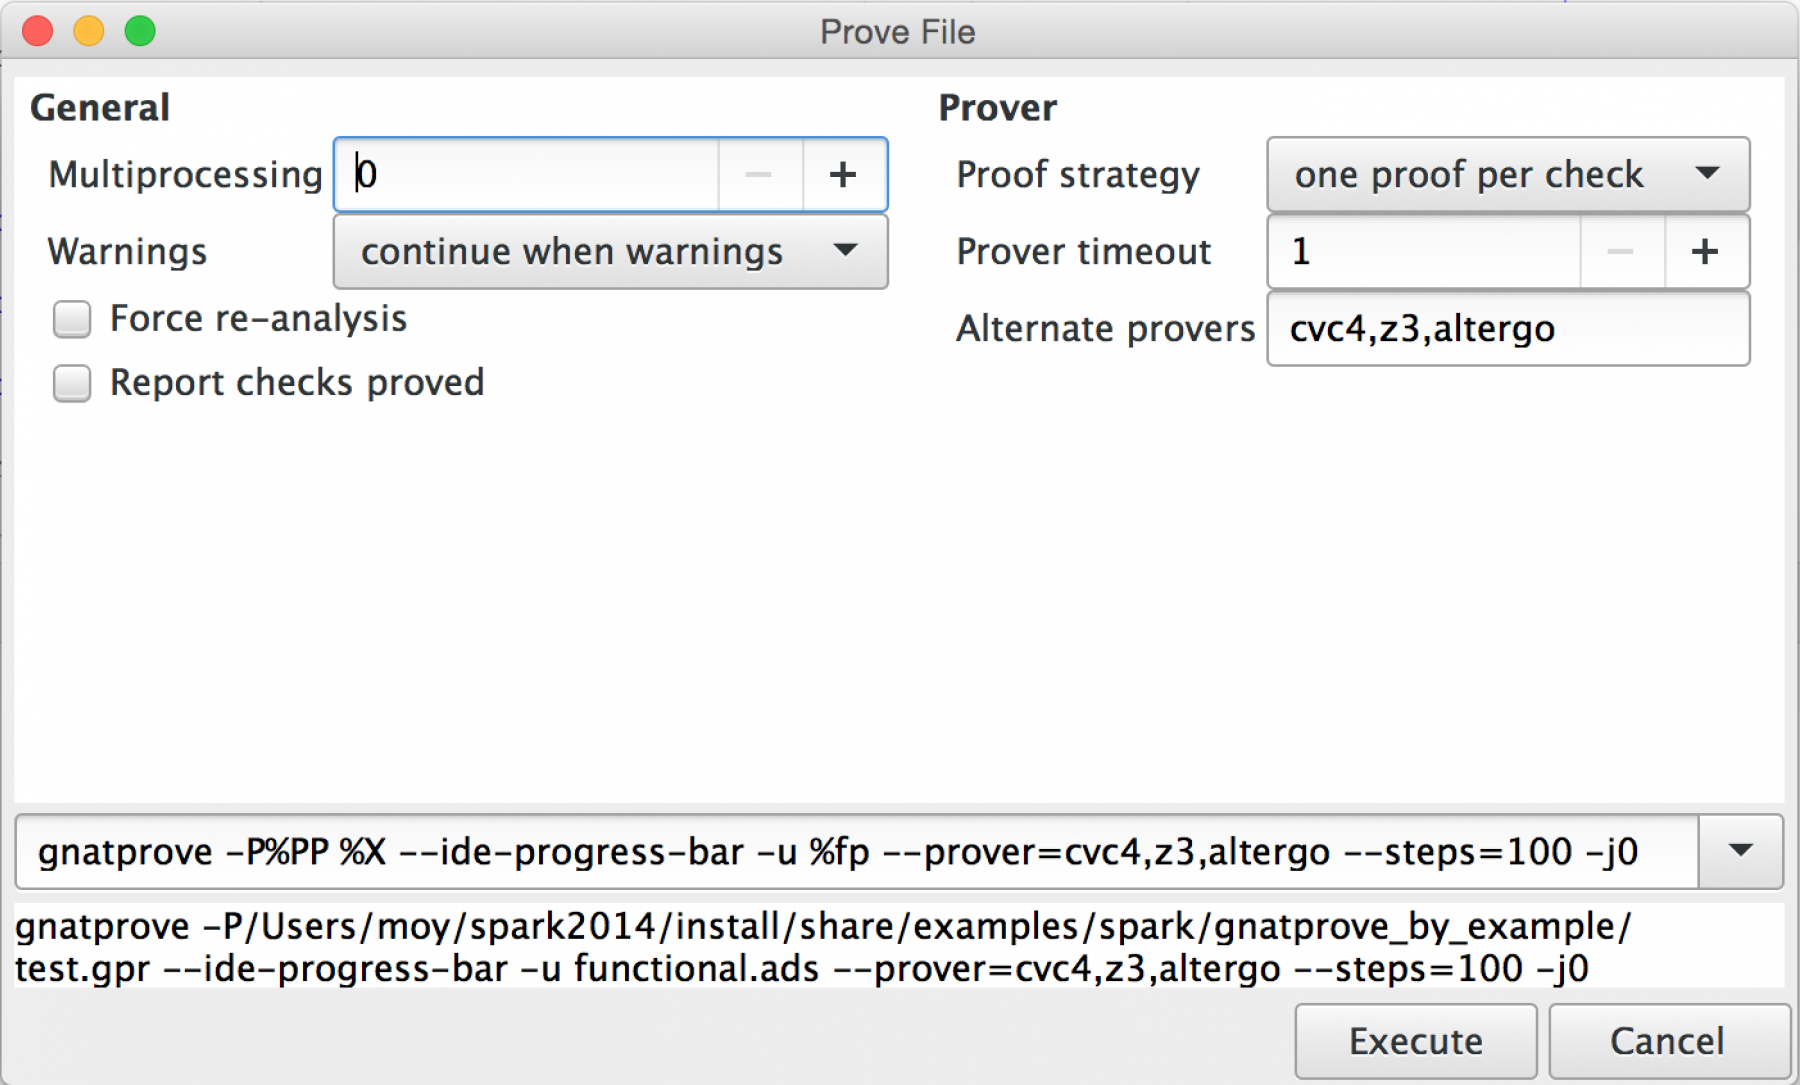Click the Alternate provers text field
1800x1085 pixels.
tap(1508, 328)
